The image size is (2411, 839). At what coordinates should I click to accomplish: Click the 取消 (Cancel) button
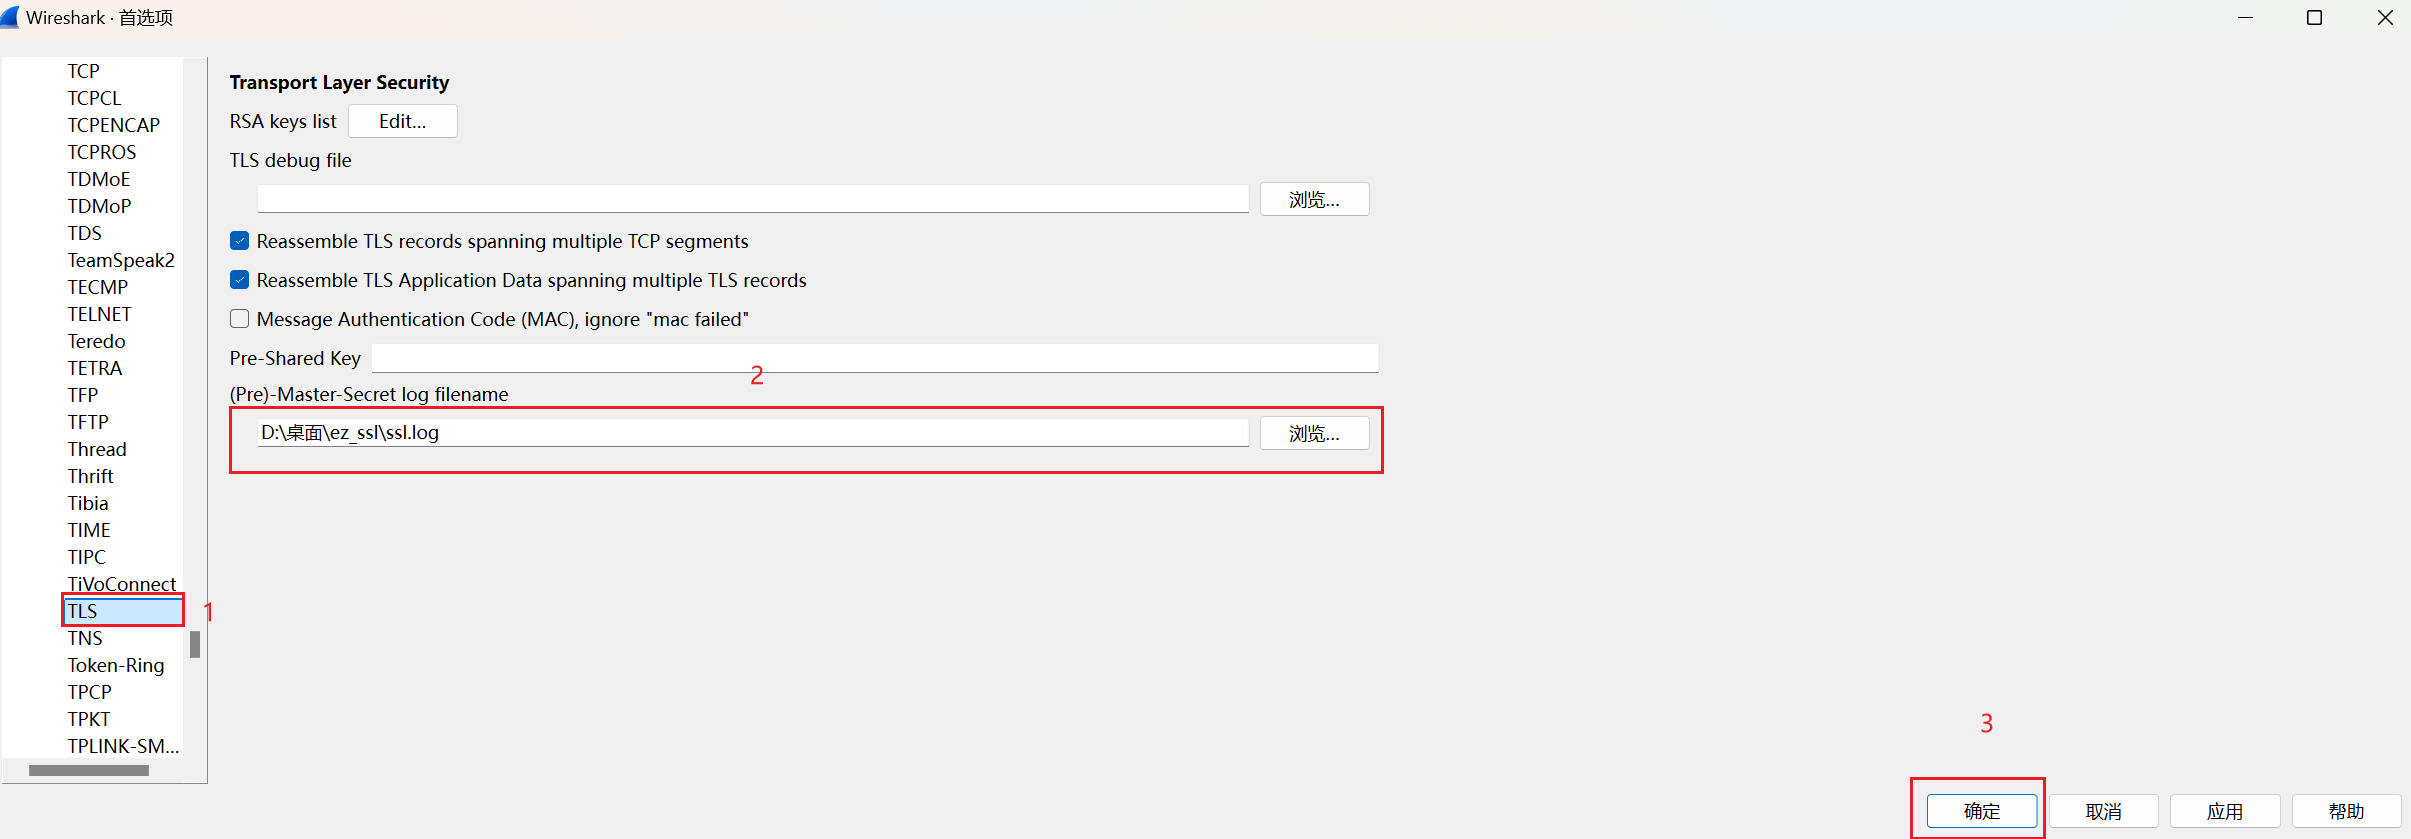coord(2103,811)
